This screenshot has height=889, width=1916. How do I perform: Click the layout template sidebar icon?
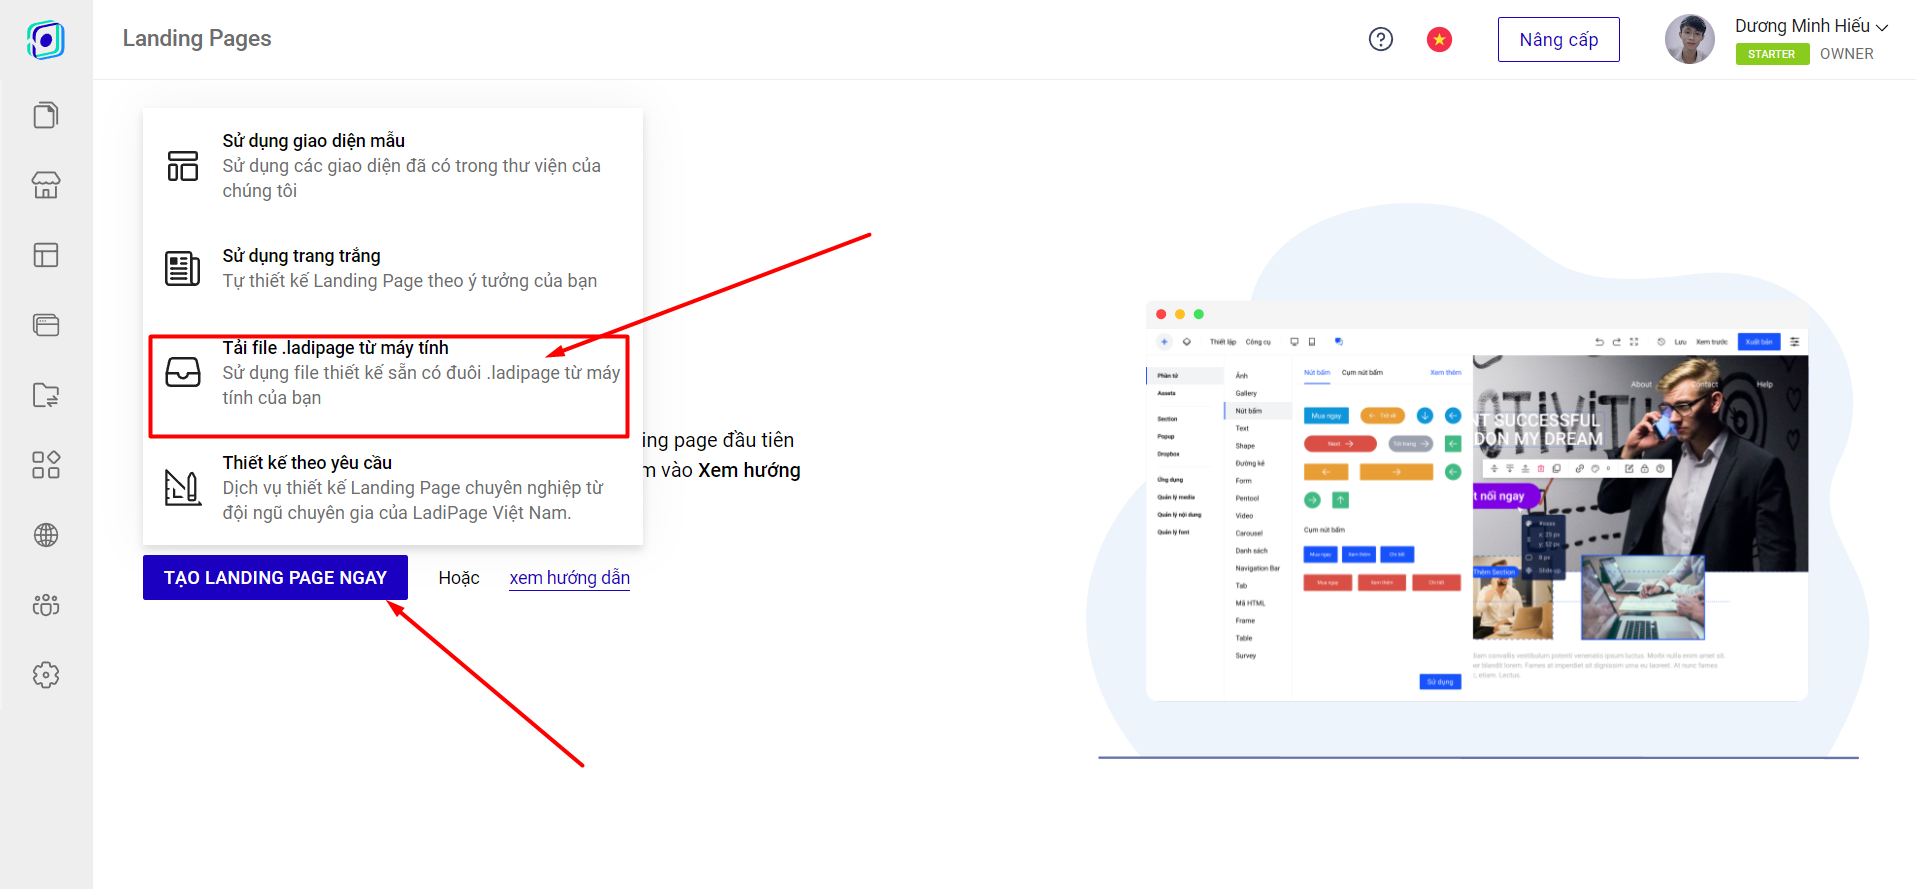pos(46,255)
